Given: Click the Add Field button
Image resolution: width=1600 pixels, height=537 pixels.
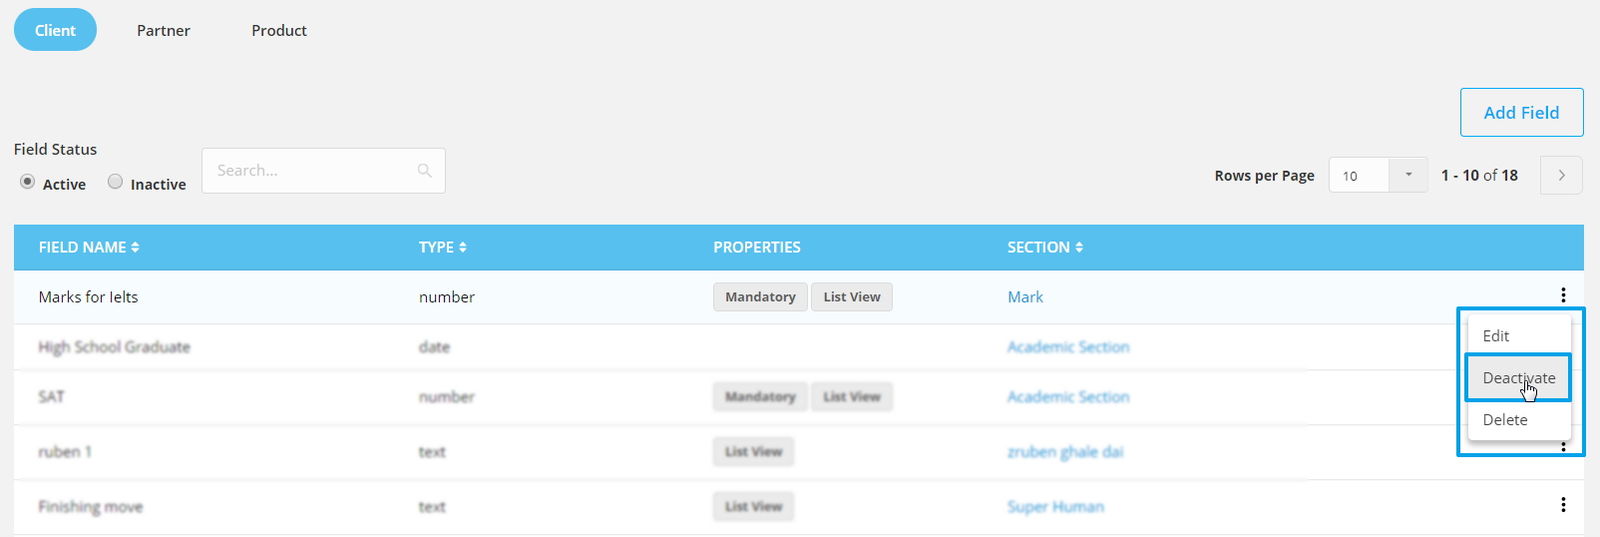Looking at the screenshot, I should tap(1521, 112).
